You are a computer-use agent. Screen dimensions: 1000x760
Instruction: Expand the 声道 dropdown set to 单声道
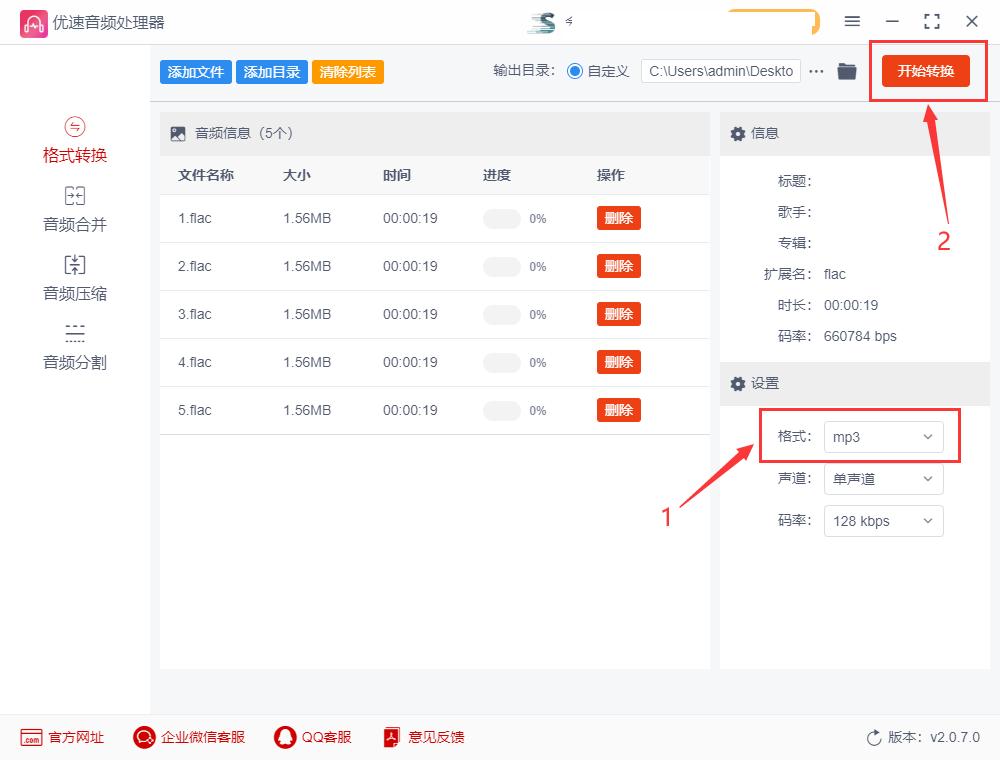(883, 479)
